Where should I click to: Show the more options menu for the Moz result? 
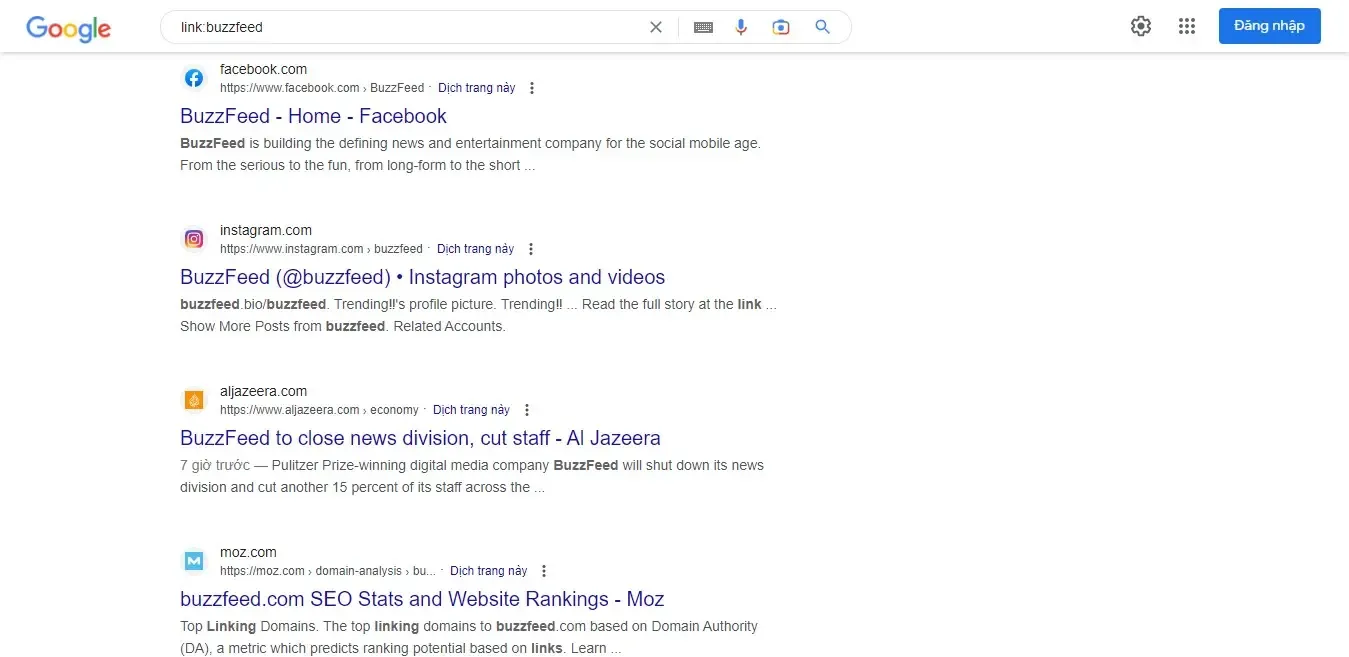(544, 571)
